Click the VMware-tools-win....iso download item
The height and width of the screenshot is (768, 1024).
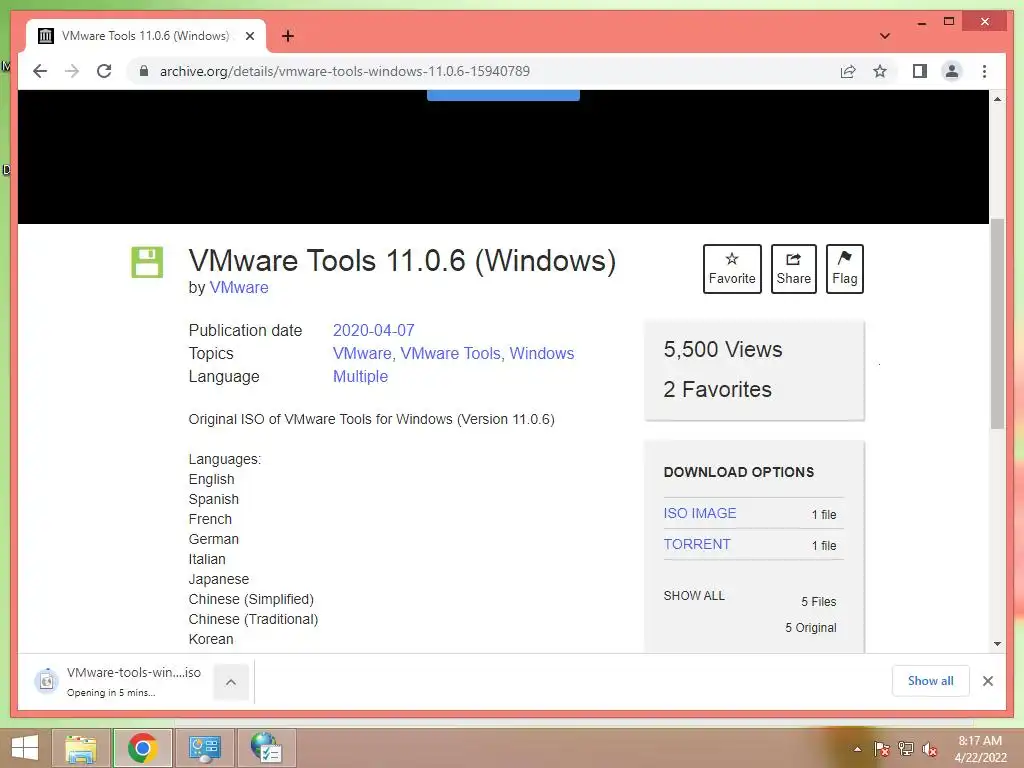coord(118,681)
